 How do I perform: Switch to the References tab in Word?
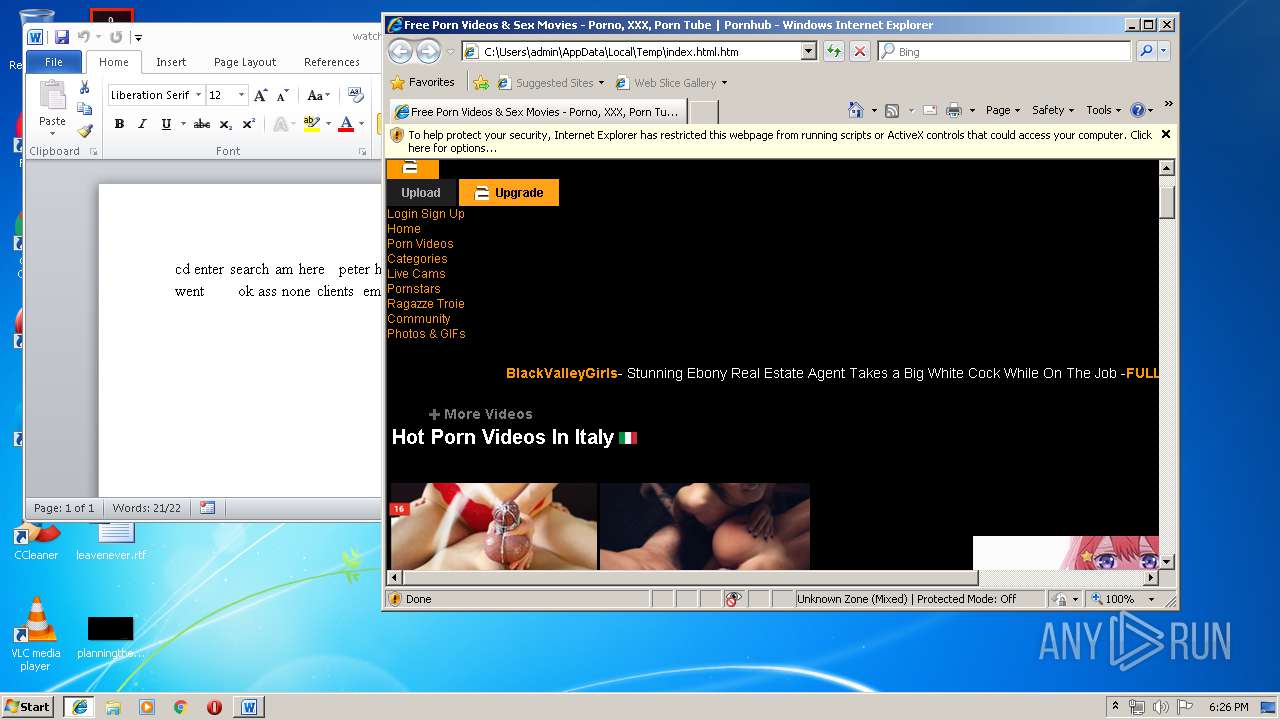(332, 62)
